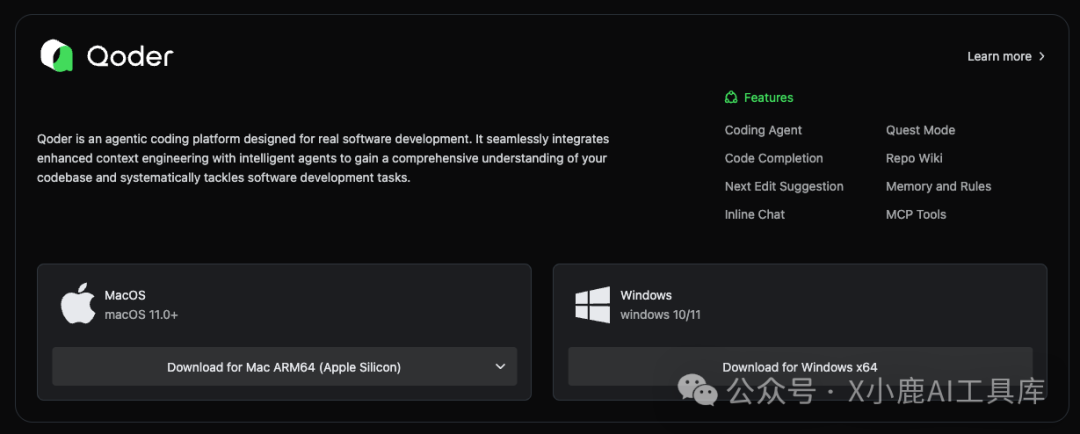1080x434 pixels.
Task: Open the Next Edit Suggestion link
Action: click(x=784, y=187)
